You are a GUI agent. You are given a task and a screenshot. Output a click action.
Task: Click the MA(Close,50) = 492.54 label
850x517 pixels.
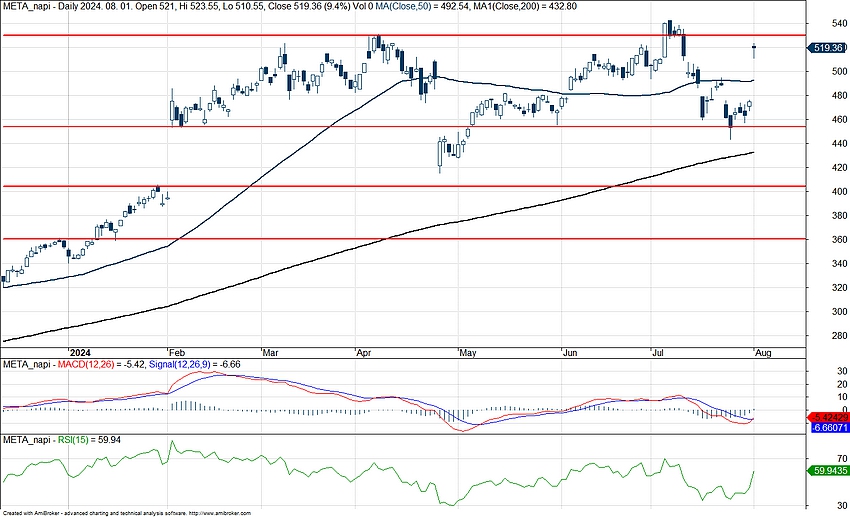(x=423, y=6)
